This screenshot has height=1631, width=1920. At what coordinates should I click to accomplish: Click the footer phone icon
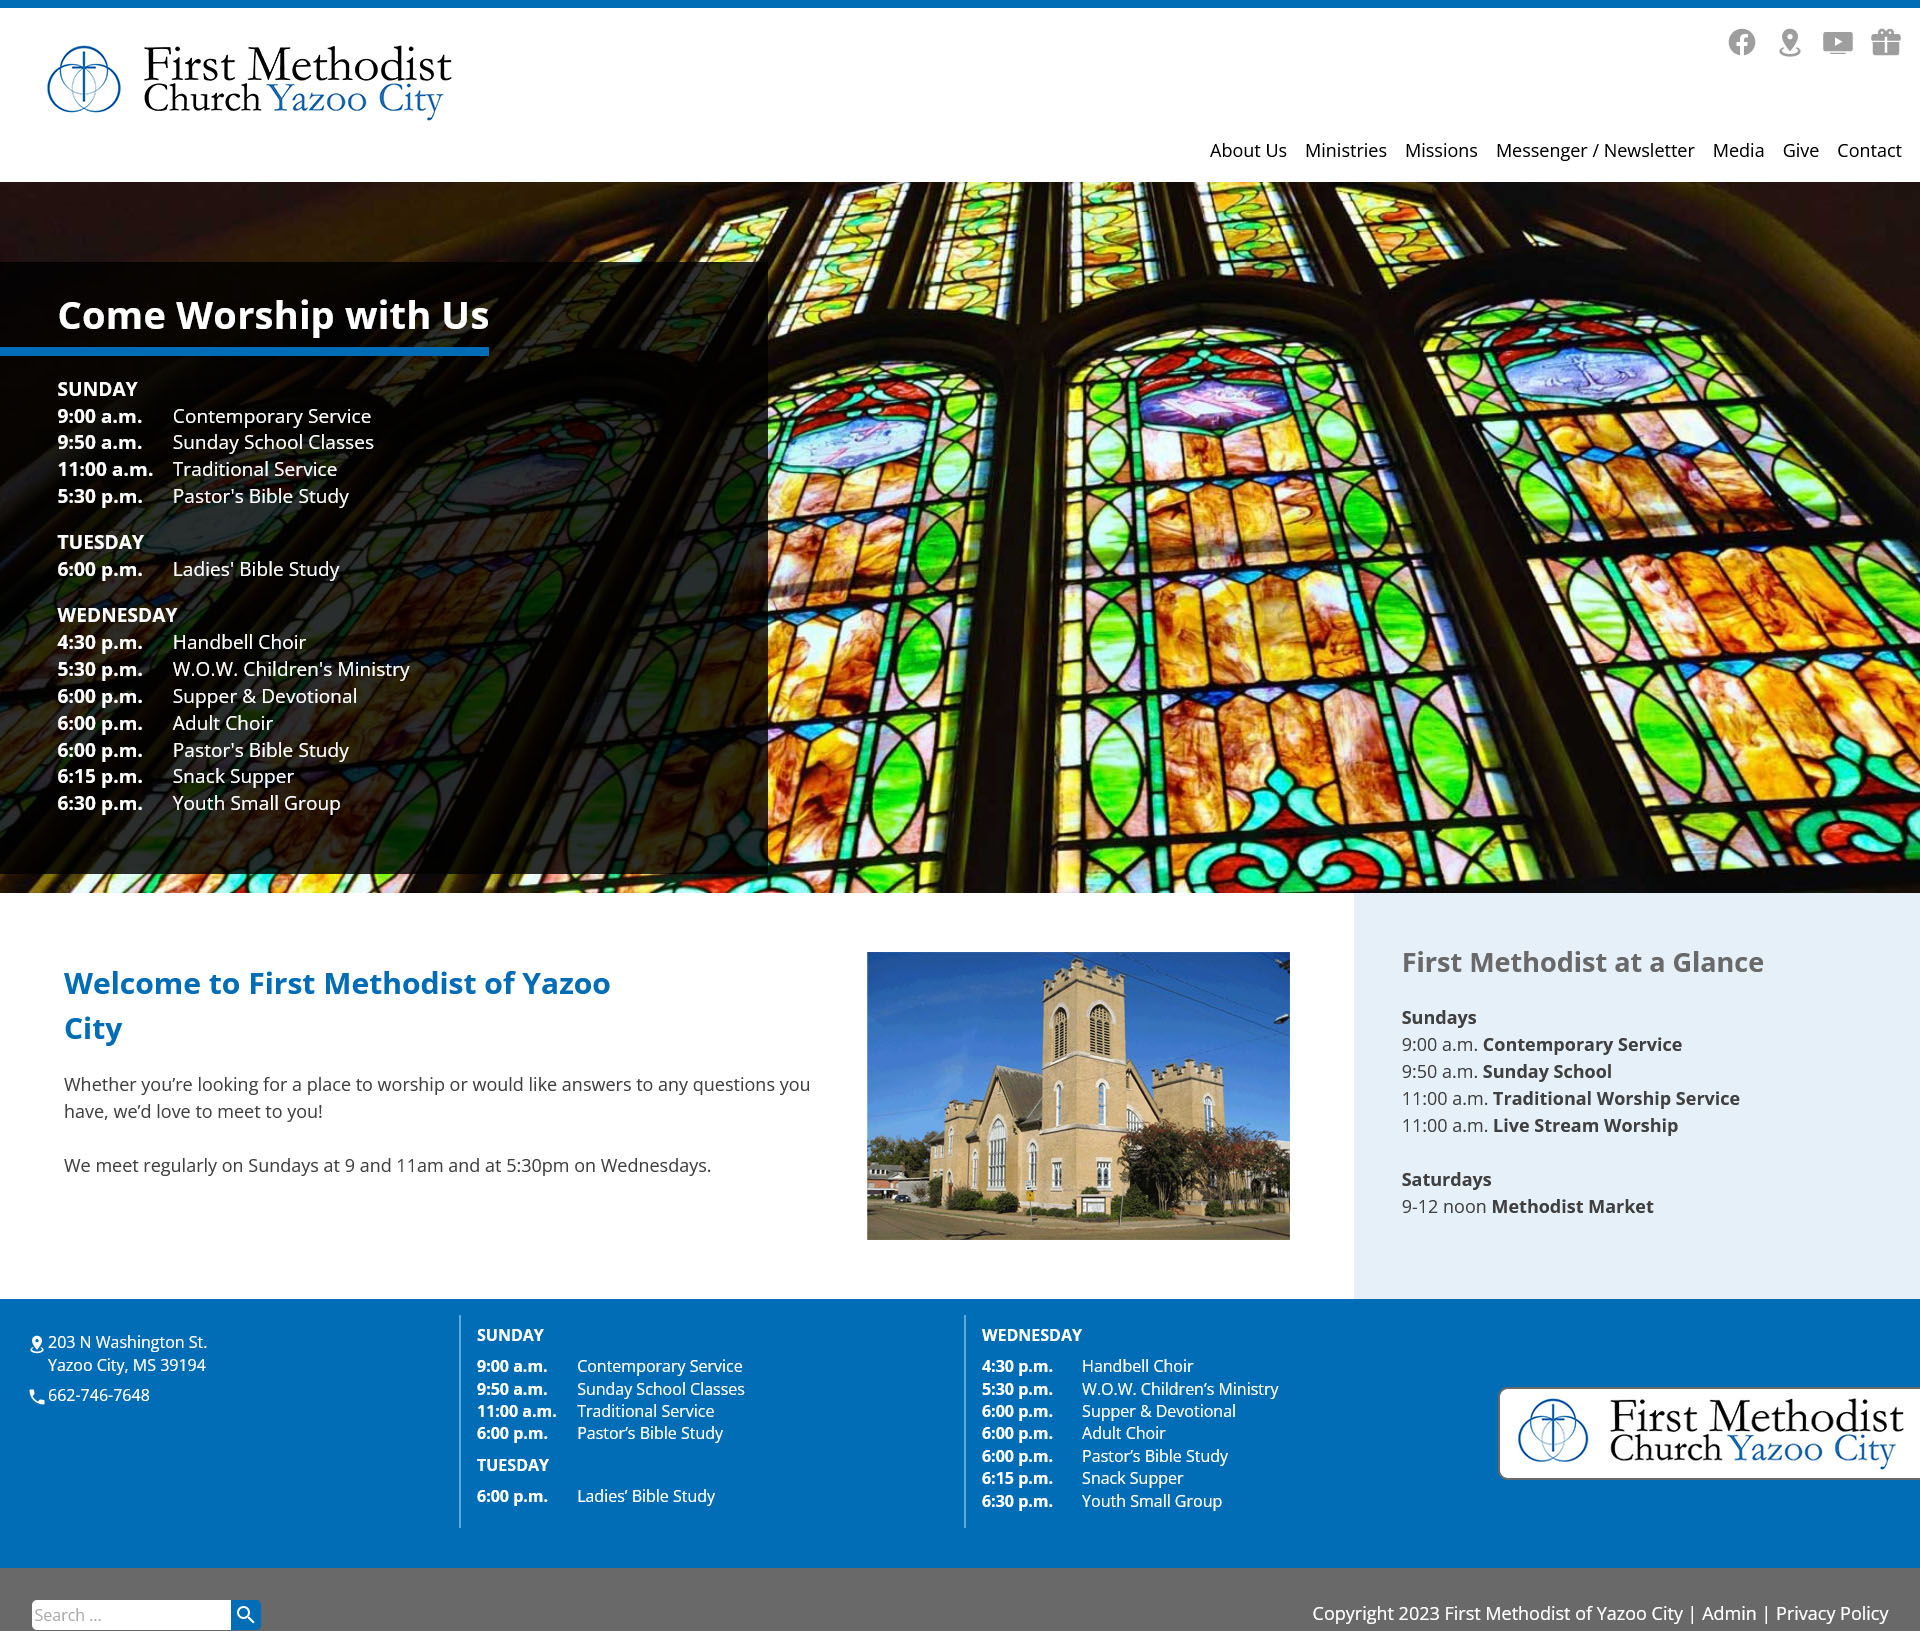point(37,1396)
